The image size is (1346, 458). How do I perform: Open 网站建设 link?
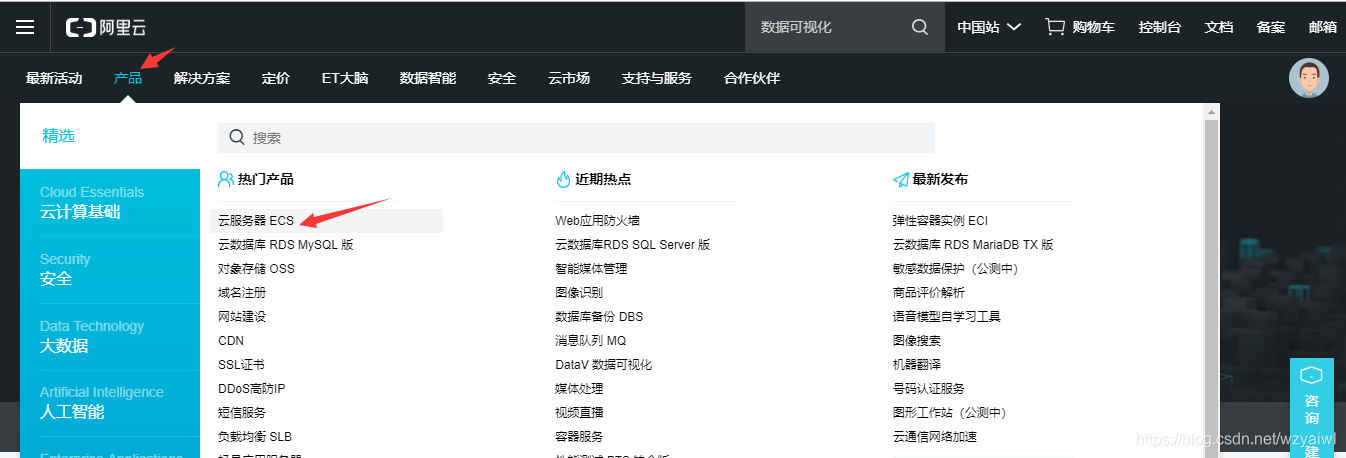click(242, 317)
